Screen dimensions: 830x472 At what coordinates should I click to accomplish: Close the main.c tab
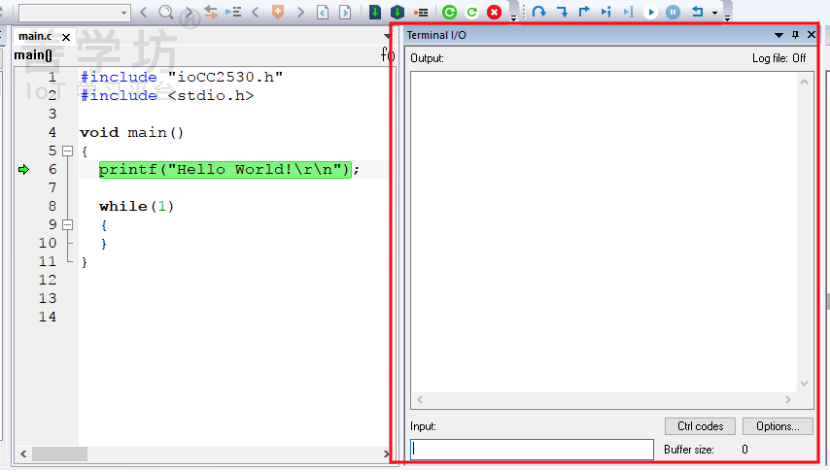coord(66,37)
